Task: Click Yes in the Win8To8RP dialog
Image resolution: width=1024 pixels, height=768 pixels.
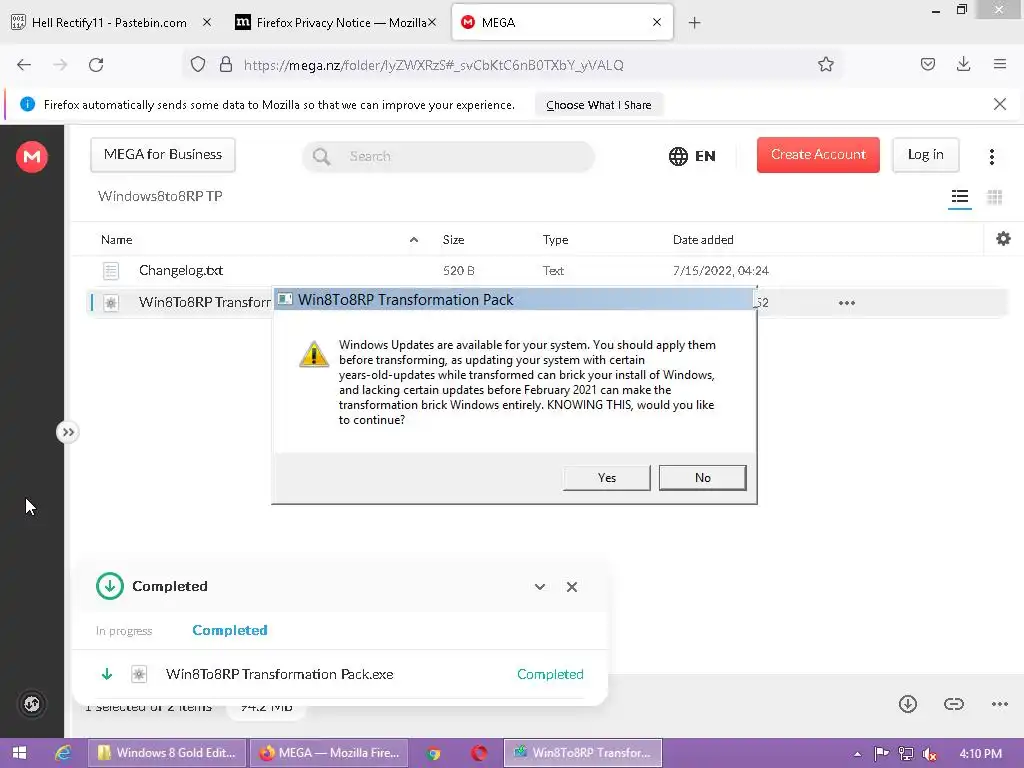Action: tap(606, 477)
